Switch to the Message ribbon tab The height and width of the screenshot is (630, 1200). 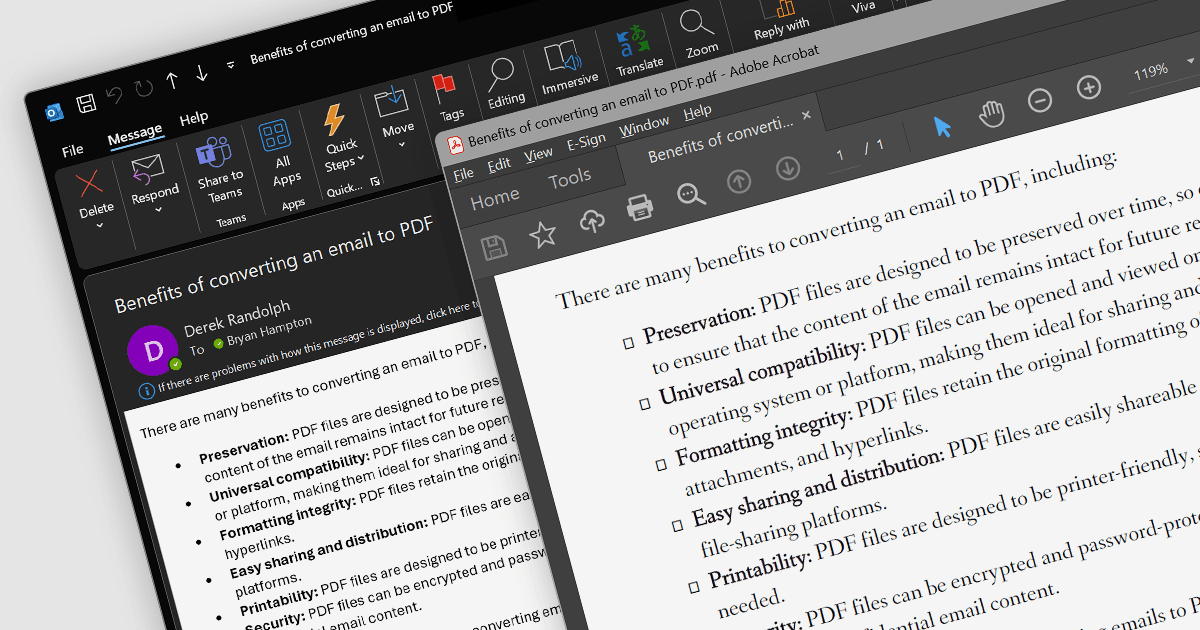(x=134, y=134)
